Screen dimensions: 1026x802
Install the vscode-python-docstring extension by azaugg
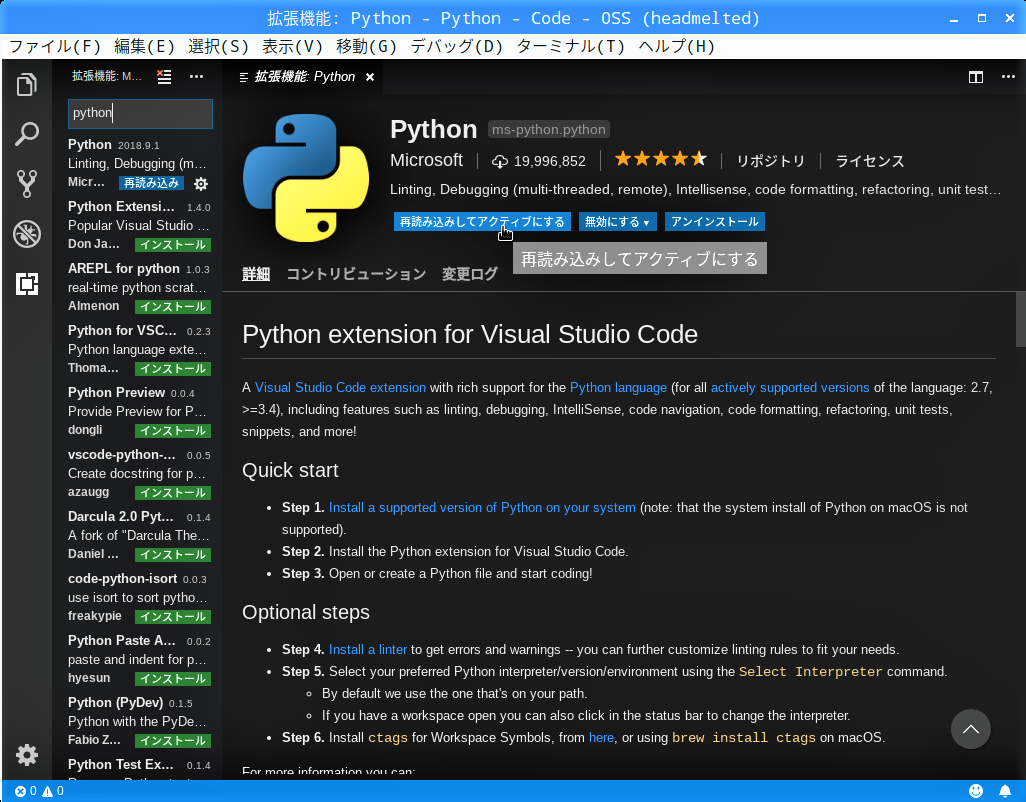[x=173, y=493]
